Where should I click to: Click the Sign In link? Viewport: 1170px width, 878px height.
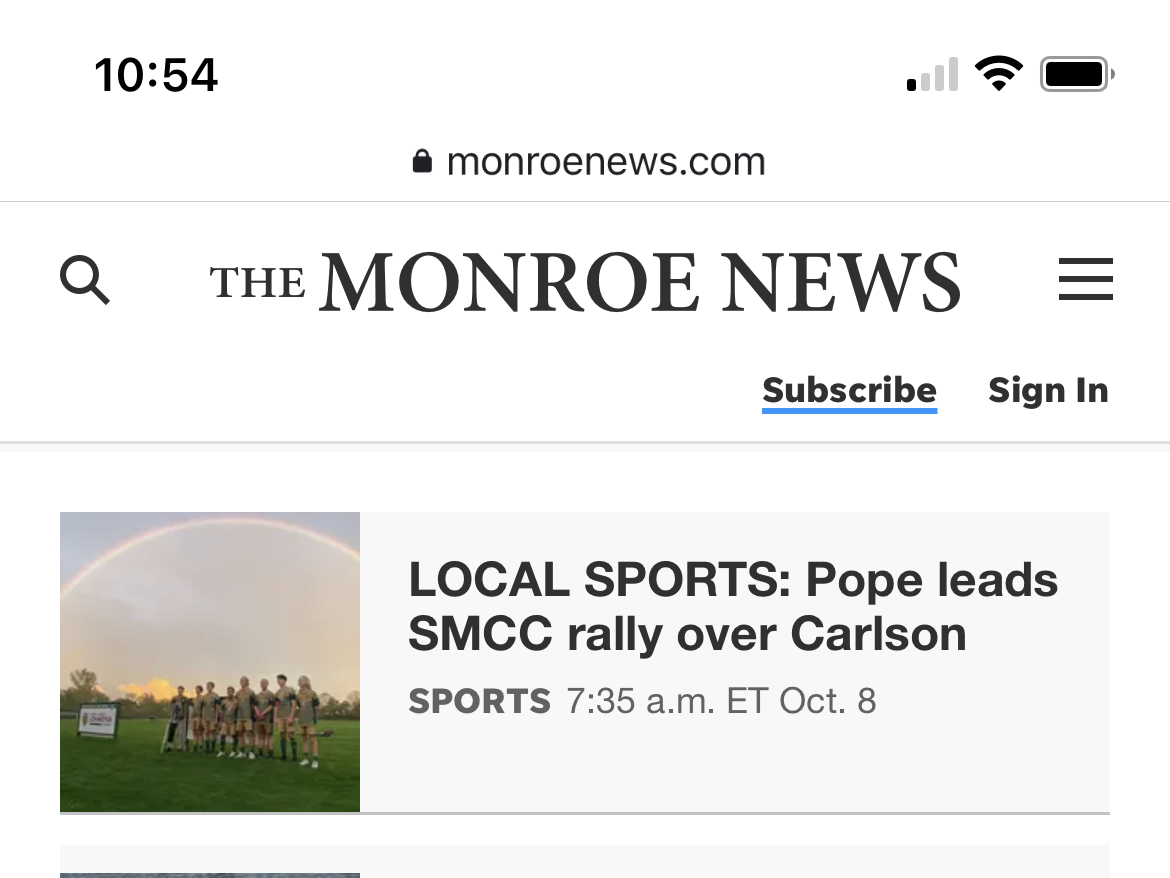click(1048, 390)
